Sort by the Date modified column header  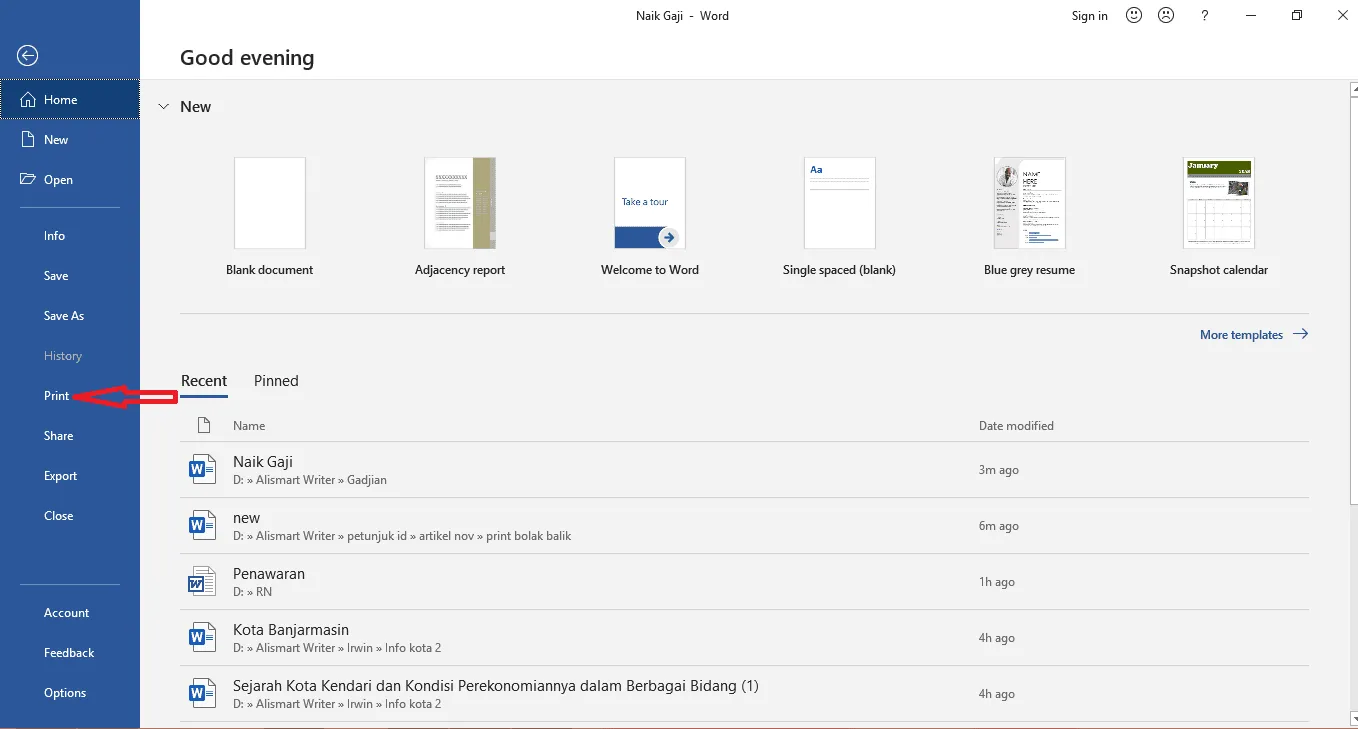[x=1016, y=426]
